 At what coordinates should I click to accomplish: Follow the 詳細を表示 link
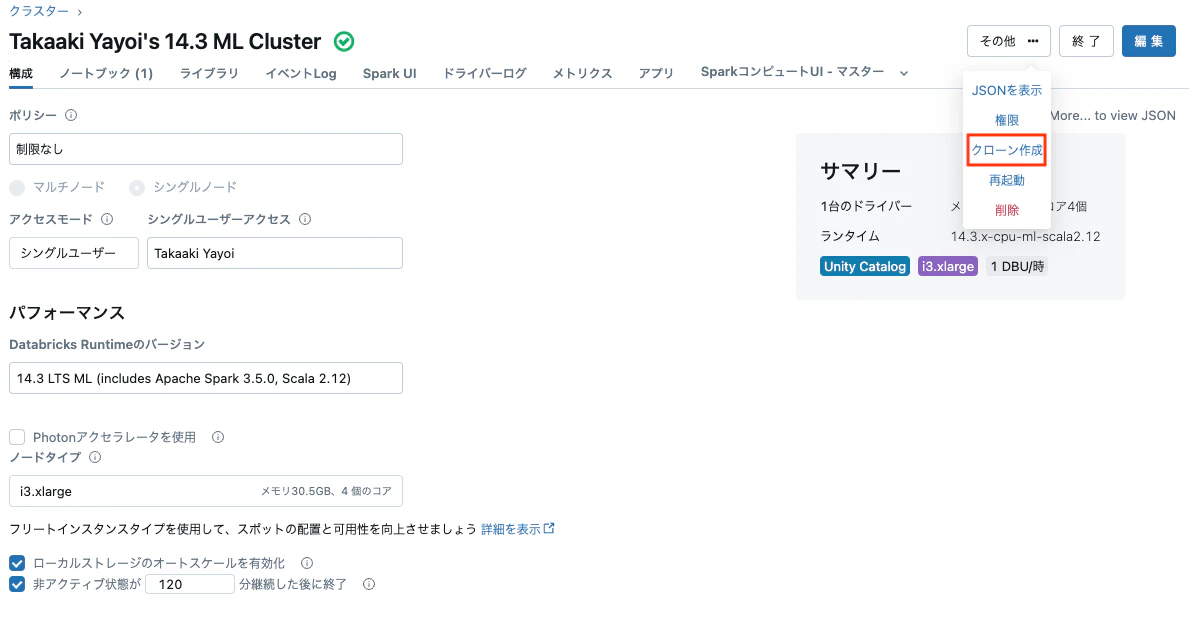coord(510,529)
